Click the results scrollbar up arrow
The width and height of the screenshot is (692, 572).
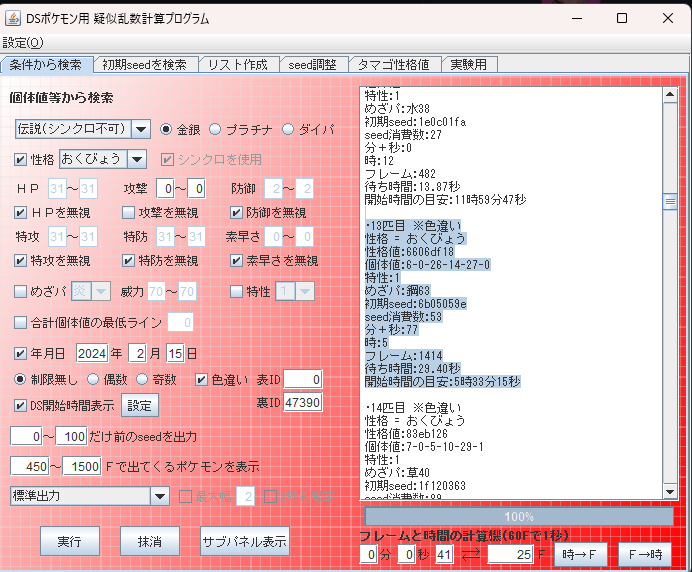(670, 94)
